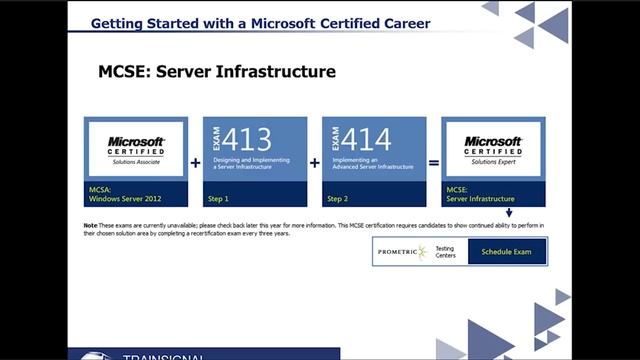
Task: Select the MCSE Server Infrastructure card
Action: tap(493, 162)
